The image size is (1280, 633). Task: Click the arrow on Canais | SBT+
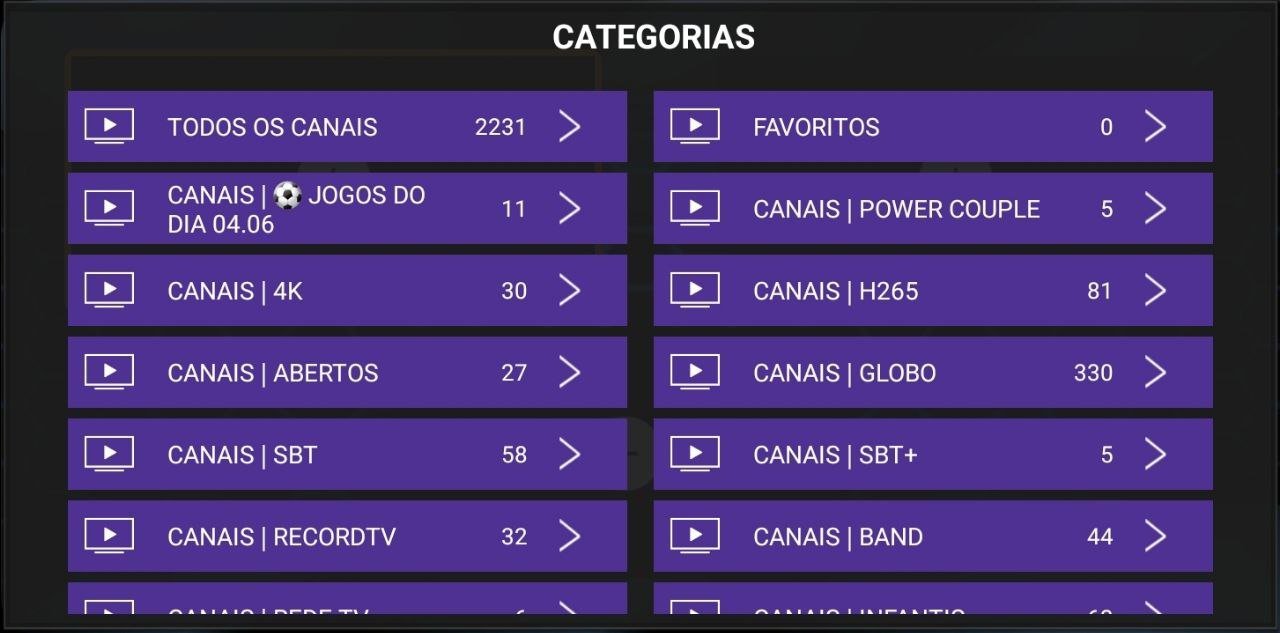(x=1155, y=455)
